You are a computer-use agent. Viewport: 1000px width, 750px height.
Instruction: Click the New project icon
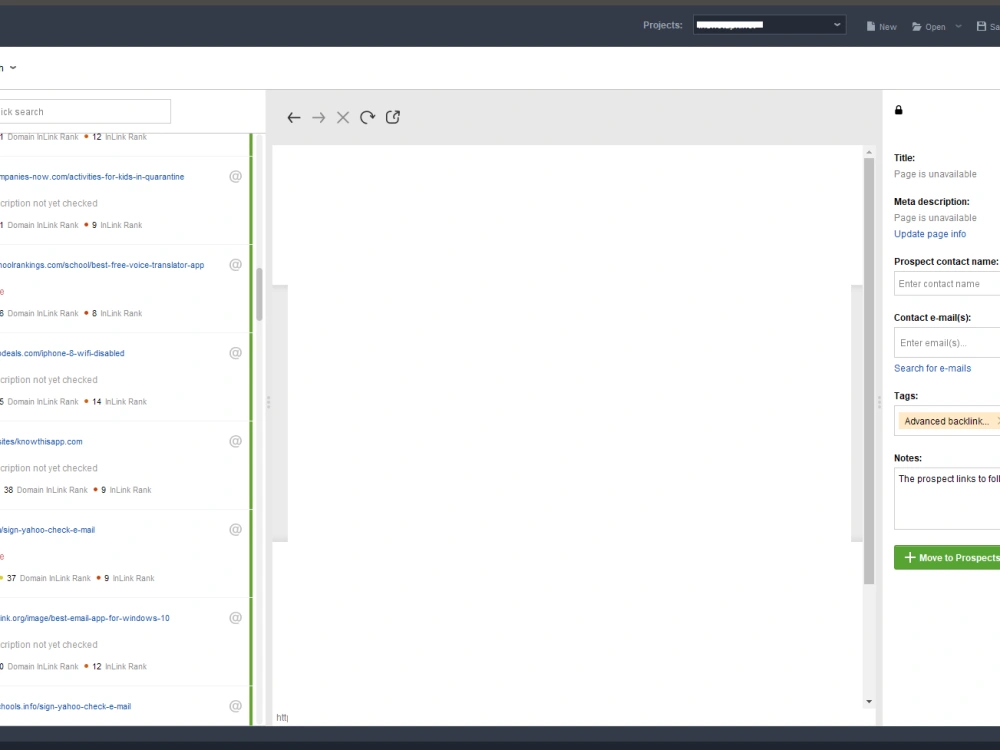(x=871, y=26)
